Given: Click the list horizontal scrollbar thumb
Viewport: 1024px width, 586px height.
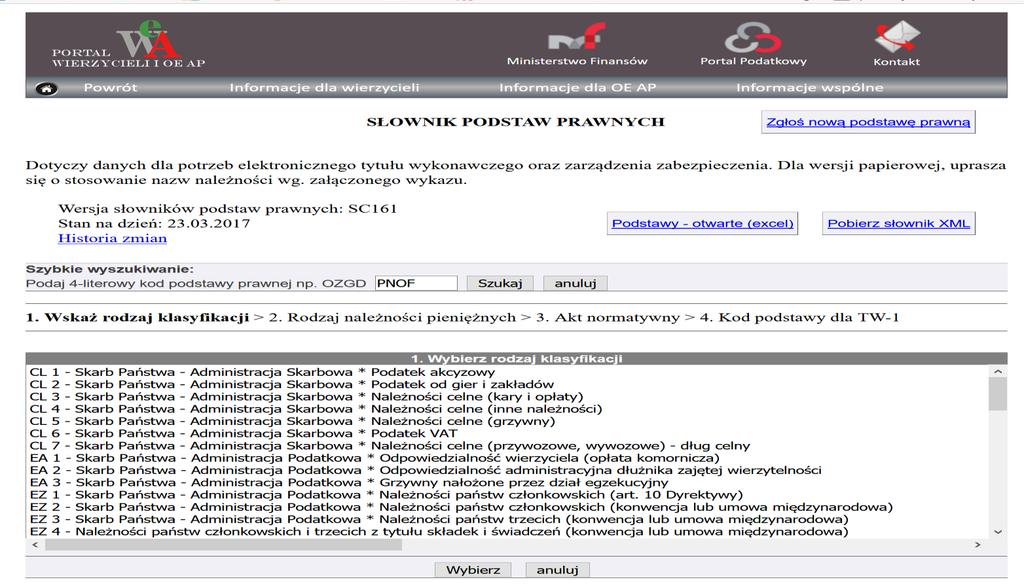Looking at the screenshot, I should [x=223, y=545].
